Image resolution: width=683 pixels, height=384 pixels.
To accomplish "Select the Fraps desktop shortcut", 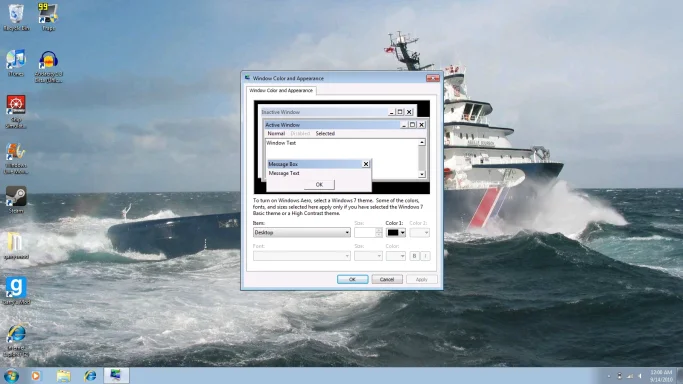I will pyautogui.click(x=48, y=17).
